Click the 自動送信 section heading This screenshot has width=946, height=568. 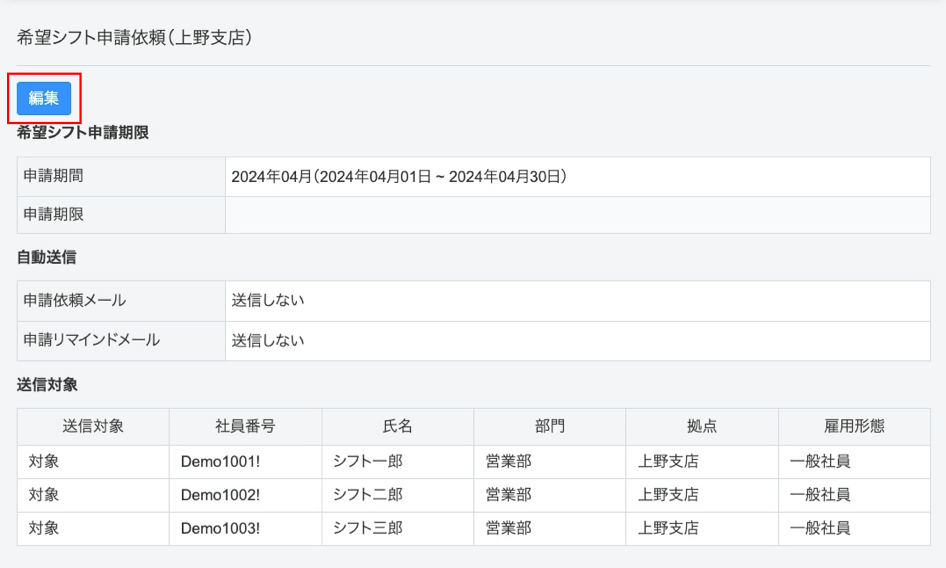46,257
